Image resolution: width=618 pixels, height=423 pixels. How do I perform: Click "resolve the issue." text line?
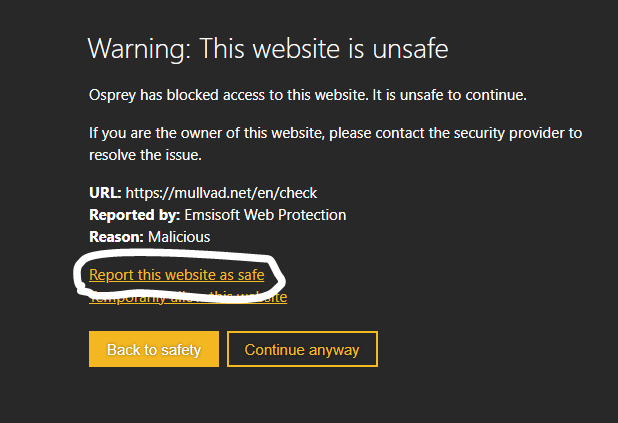[x=145, y=156]
